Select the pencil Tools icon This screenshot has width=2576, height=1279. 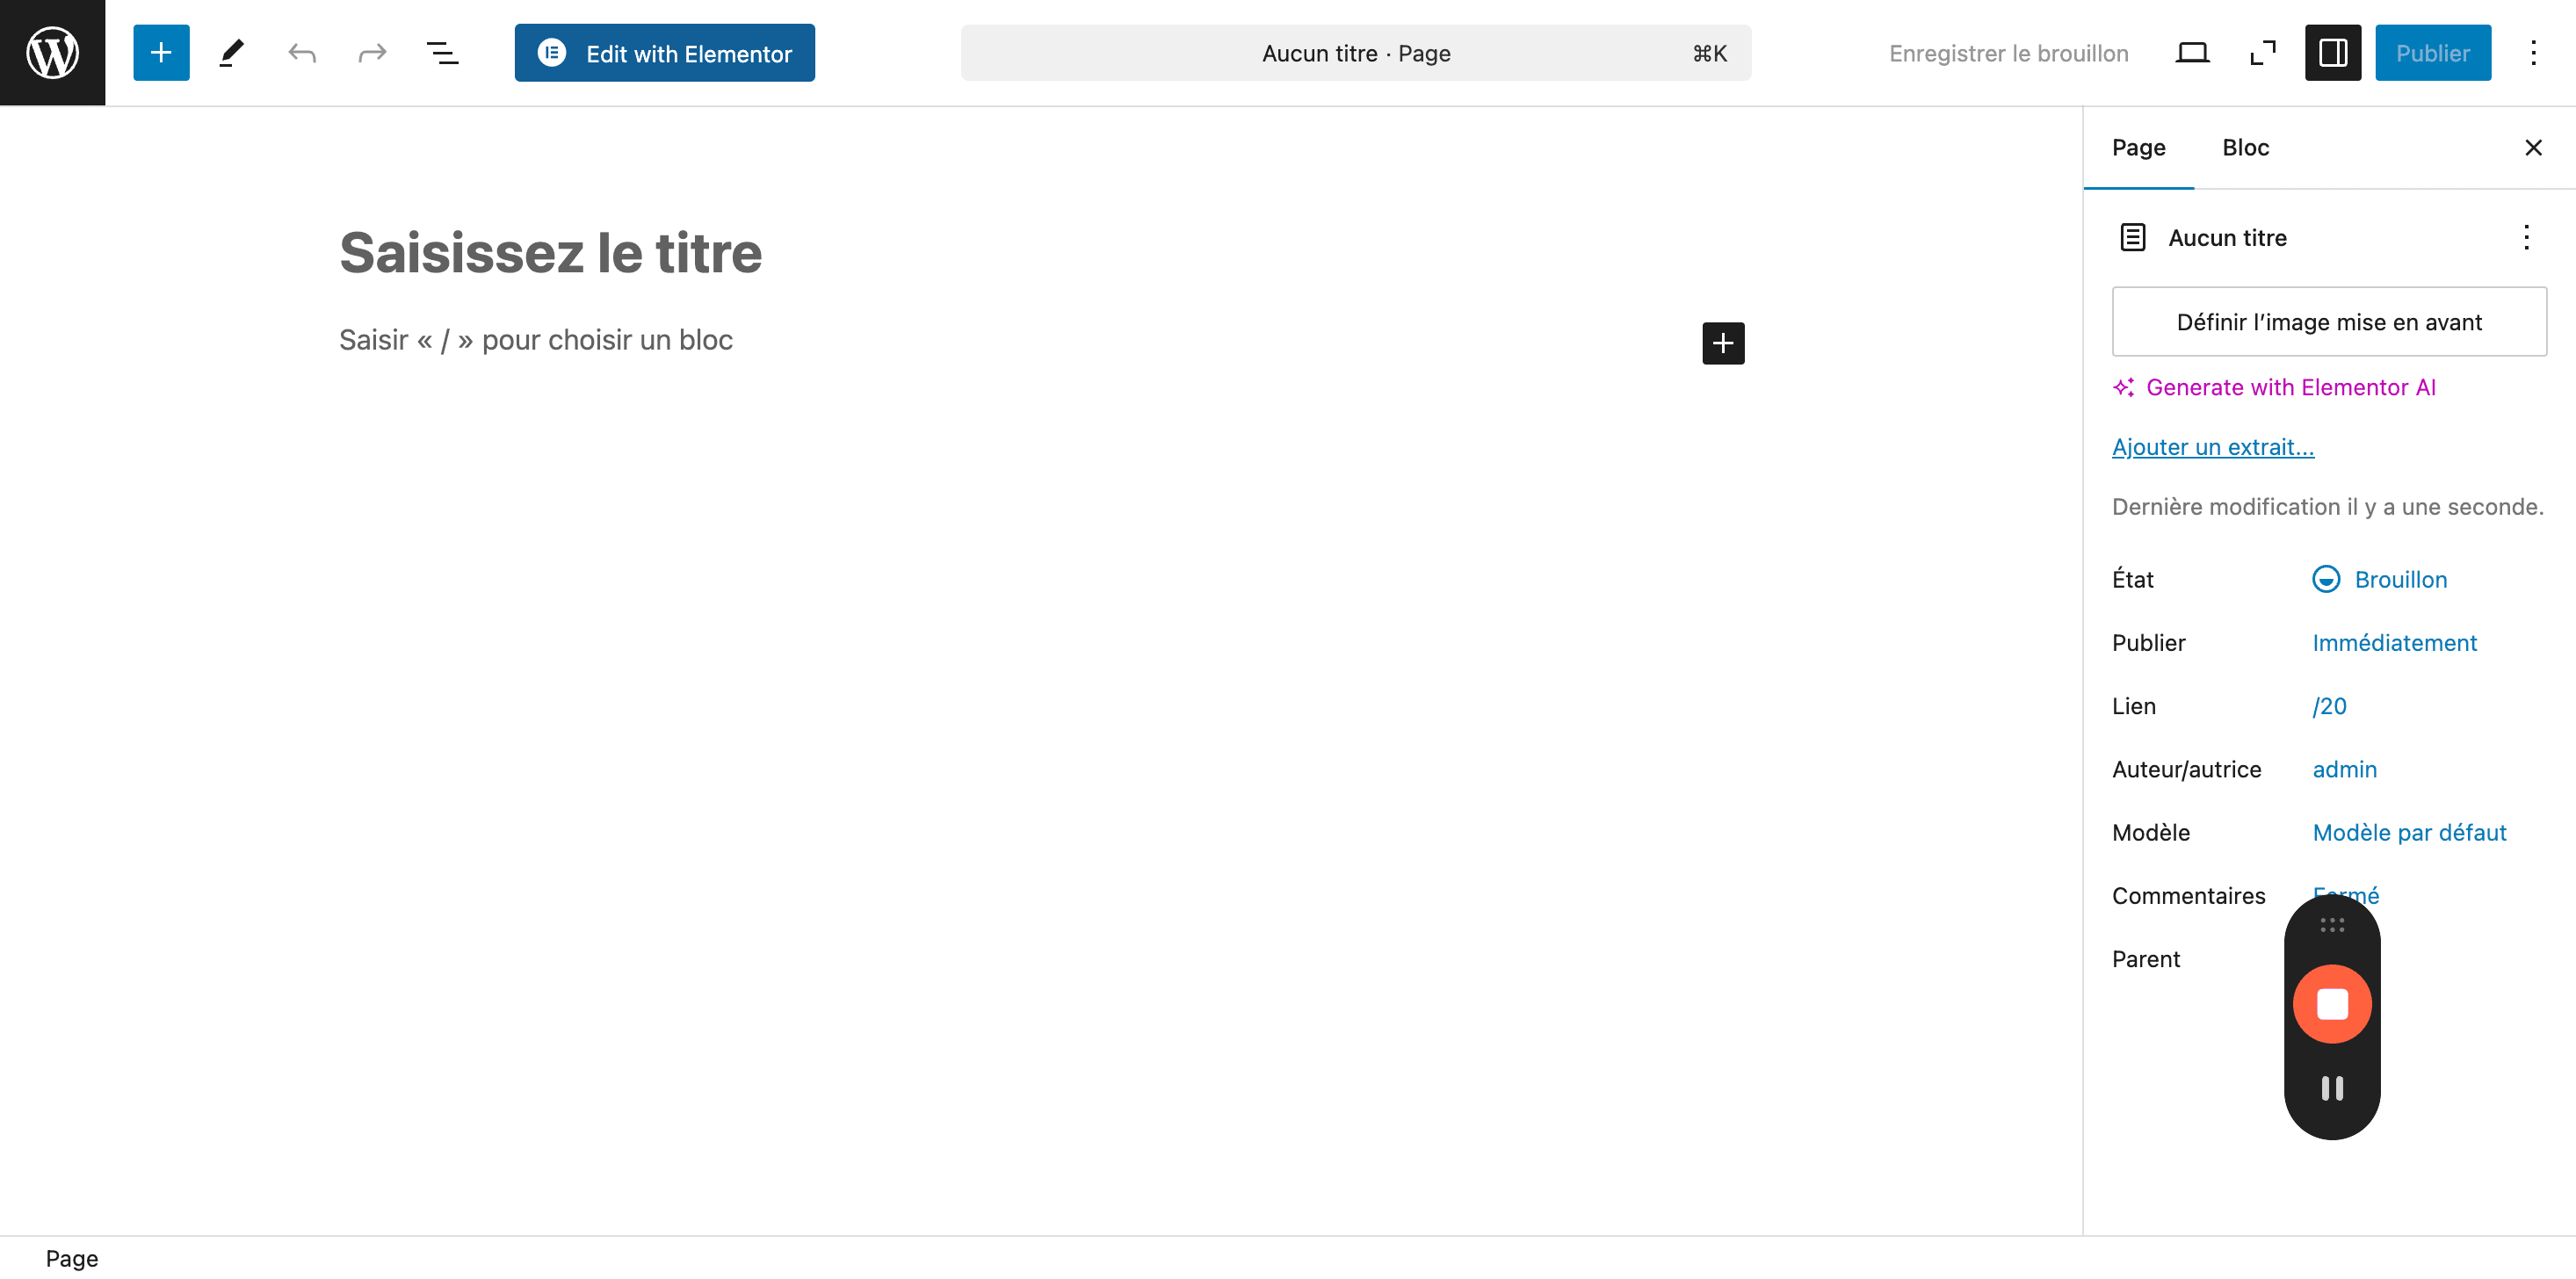[x=231, y=53]
